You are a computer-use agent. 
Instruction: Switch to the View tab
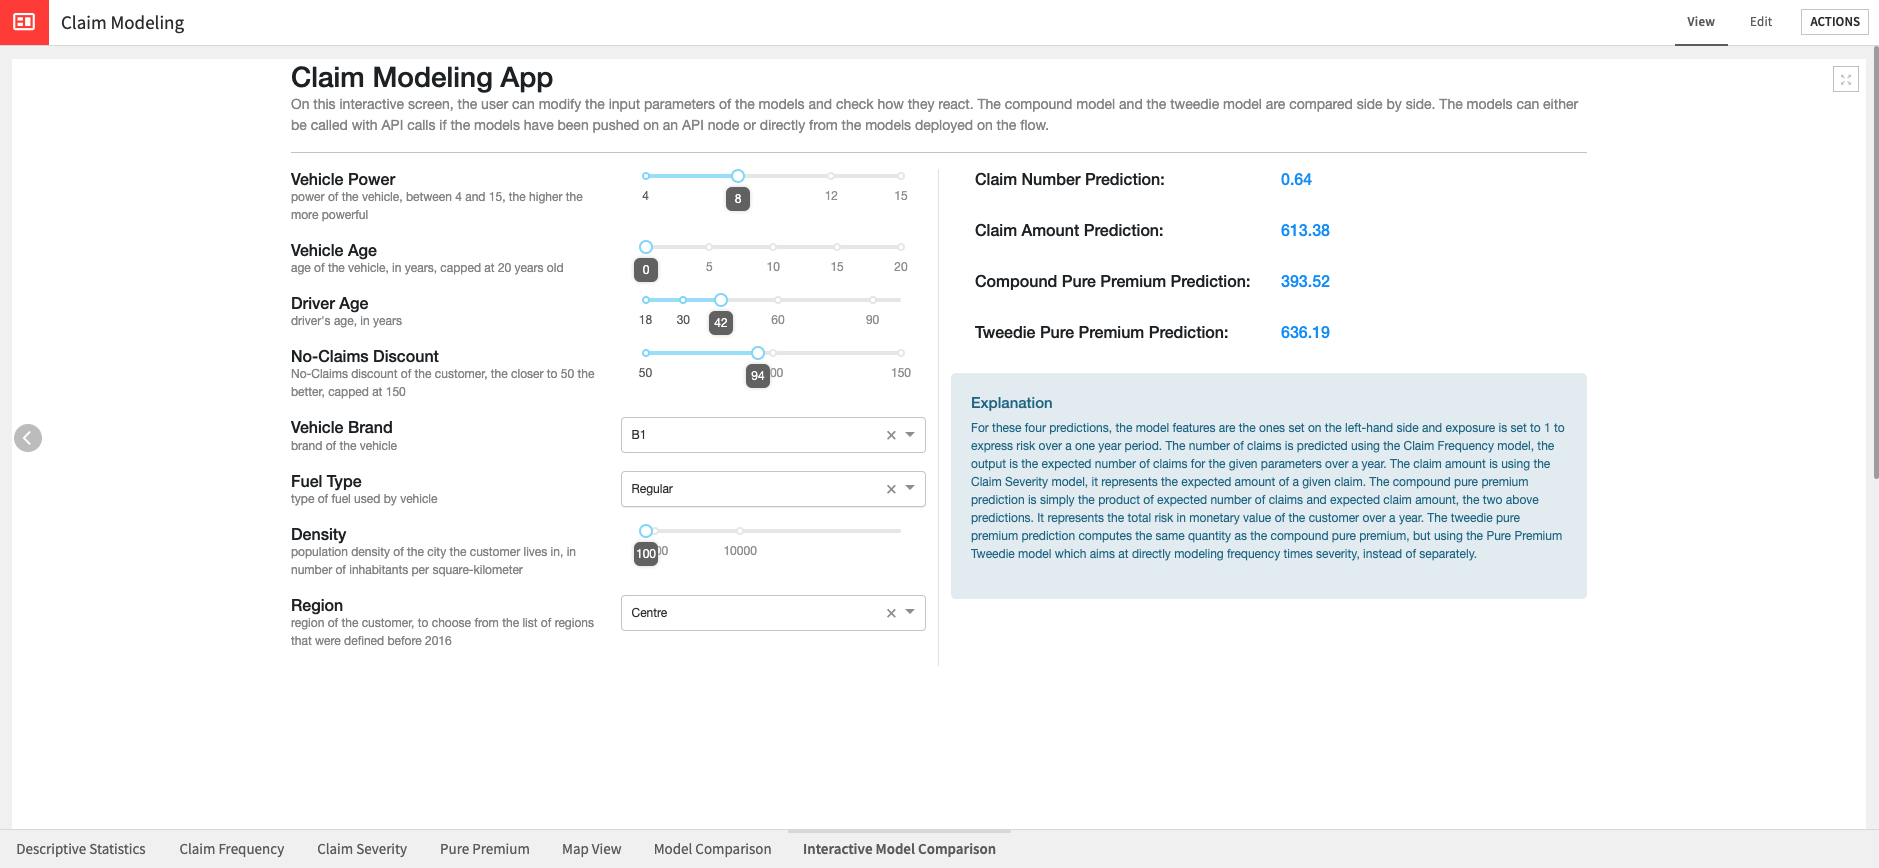(1701, 22)
